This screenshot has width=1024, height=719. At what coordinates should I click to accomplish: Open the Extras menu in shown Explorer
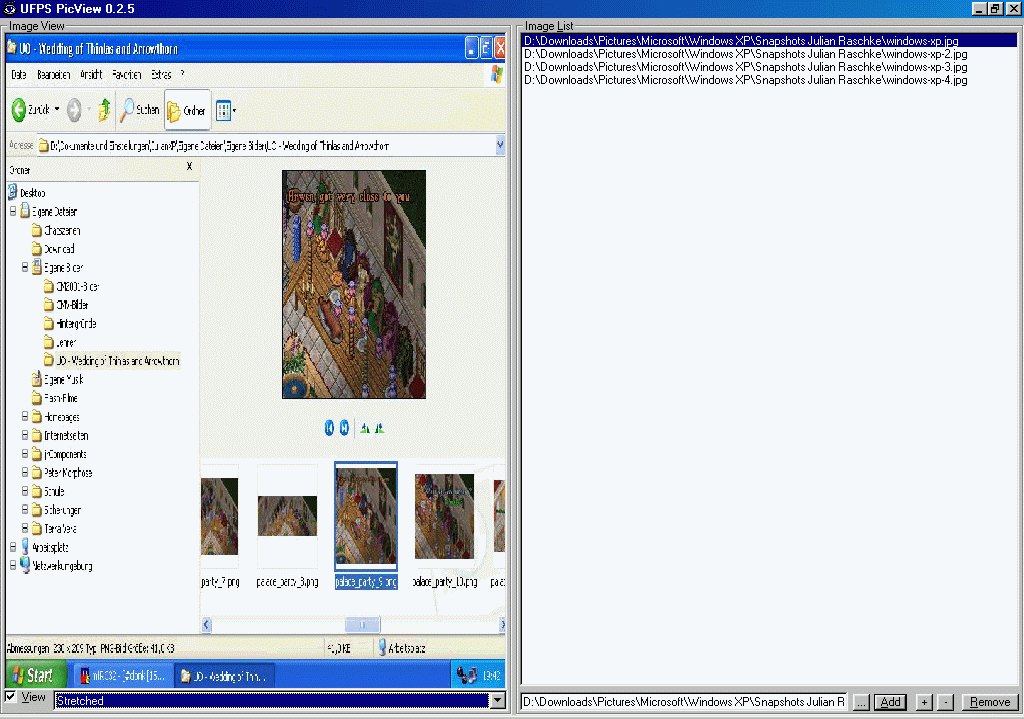(161, 74)
